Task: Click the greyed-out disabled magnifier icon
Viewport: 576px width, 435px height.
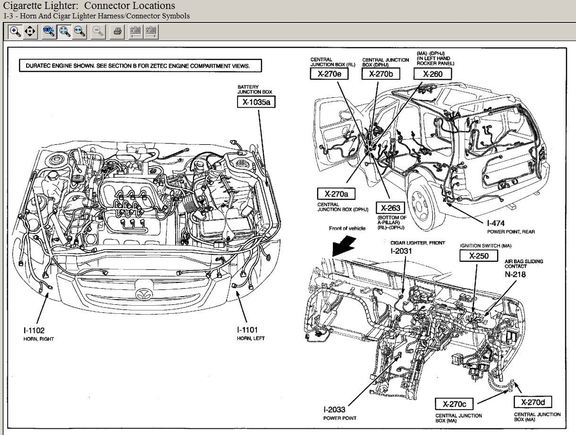Action: [x=98, y=32]
